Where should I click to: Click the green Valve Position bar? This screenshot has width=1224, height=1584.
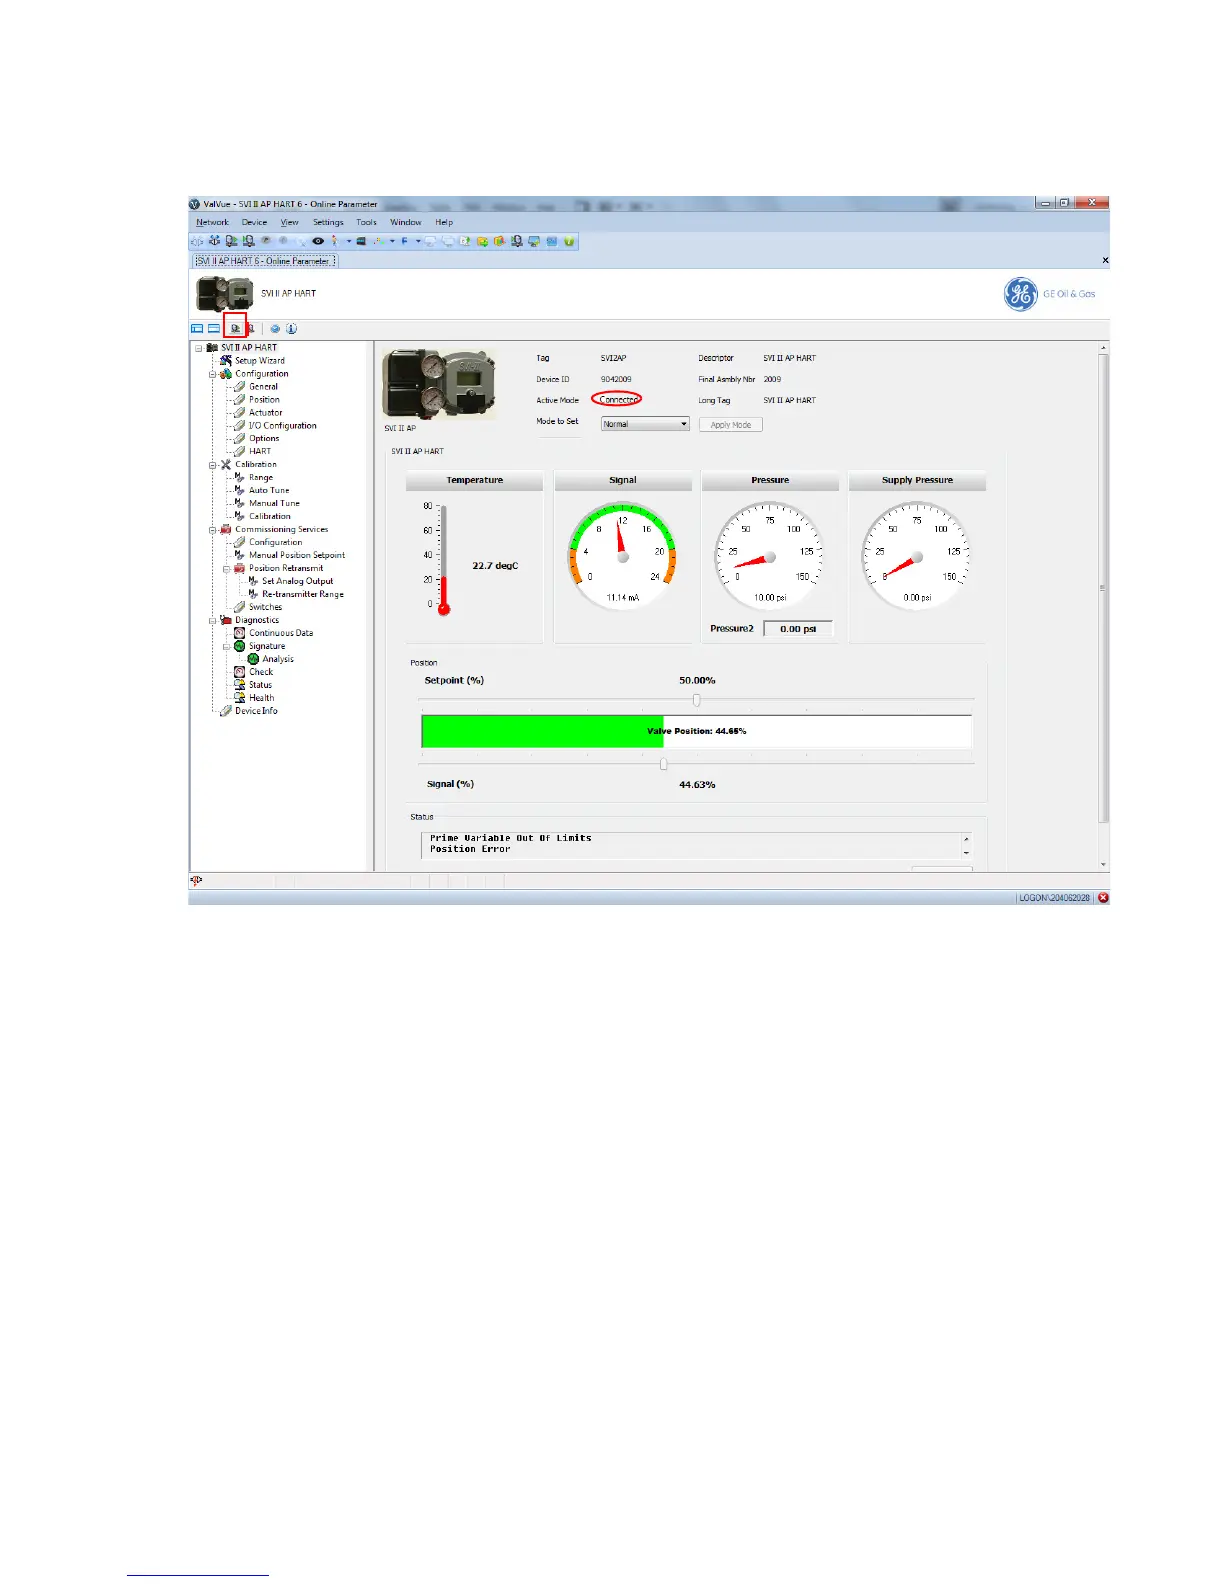click(x=542, y=731)
